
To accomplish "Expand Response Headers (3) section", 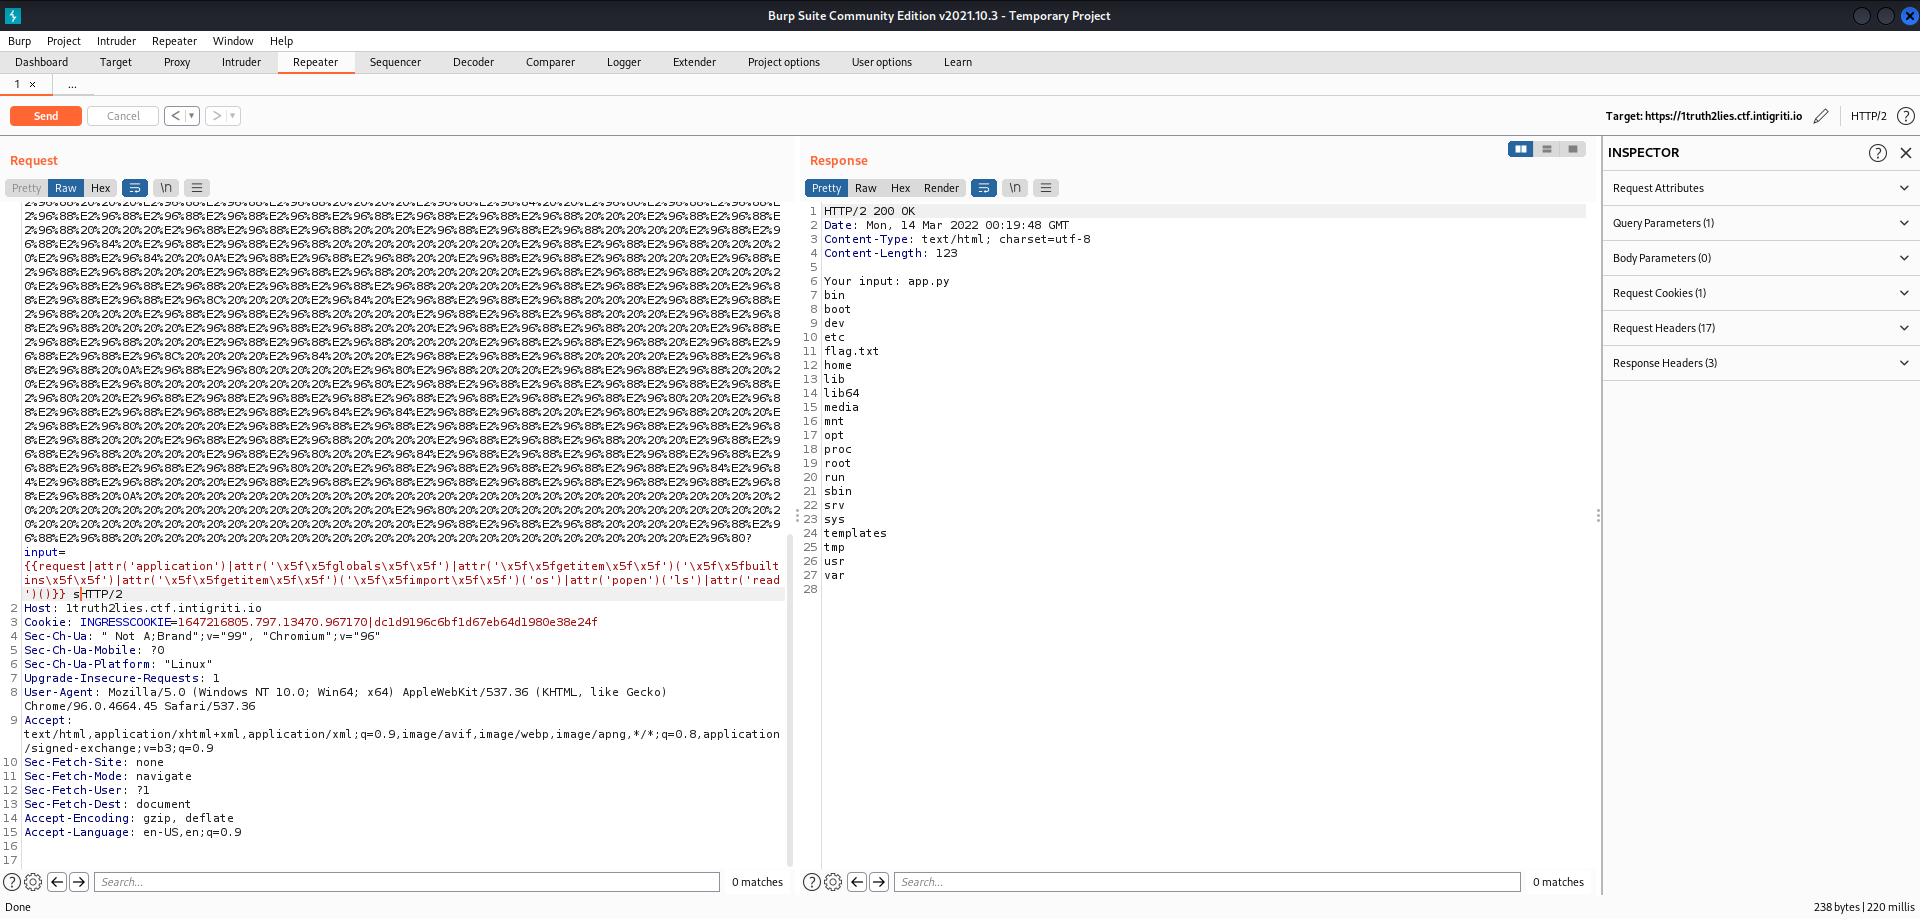I will [x=1760, y=363].
